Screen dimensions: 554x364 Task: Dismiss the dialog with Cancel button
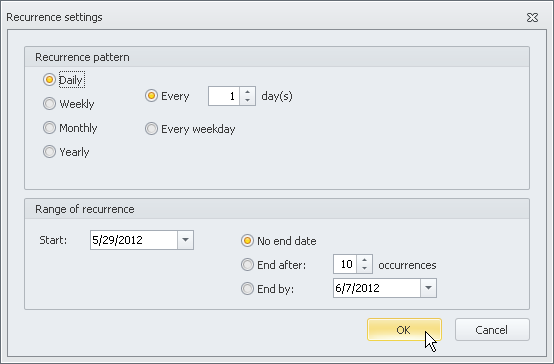point(492,330)
